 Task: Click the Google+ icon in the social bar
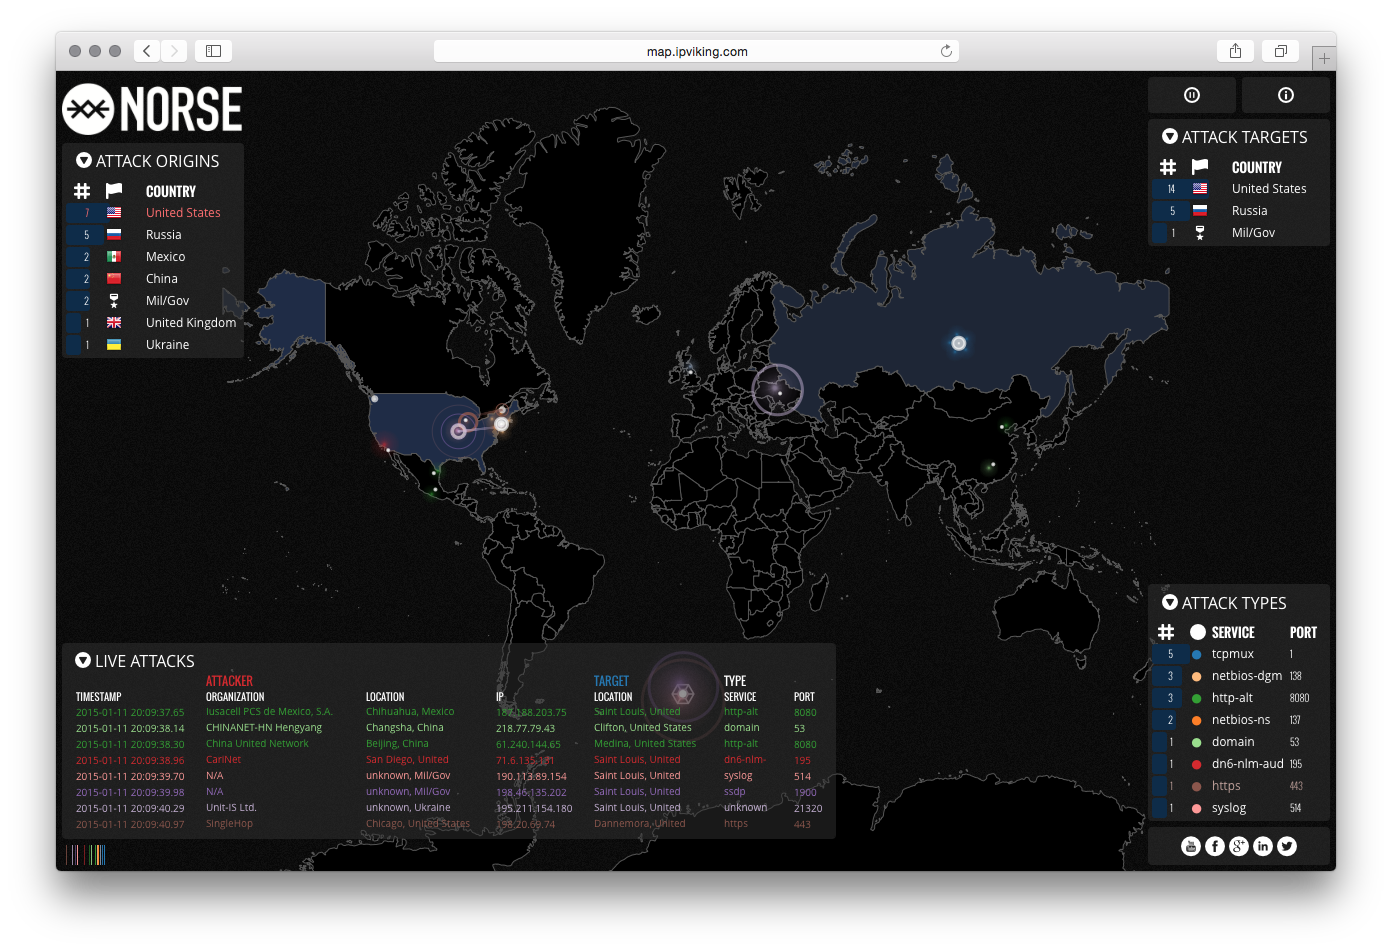(x=1238, y=845)
